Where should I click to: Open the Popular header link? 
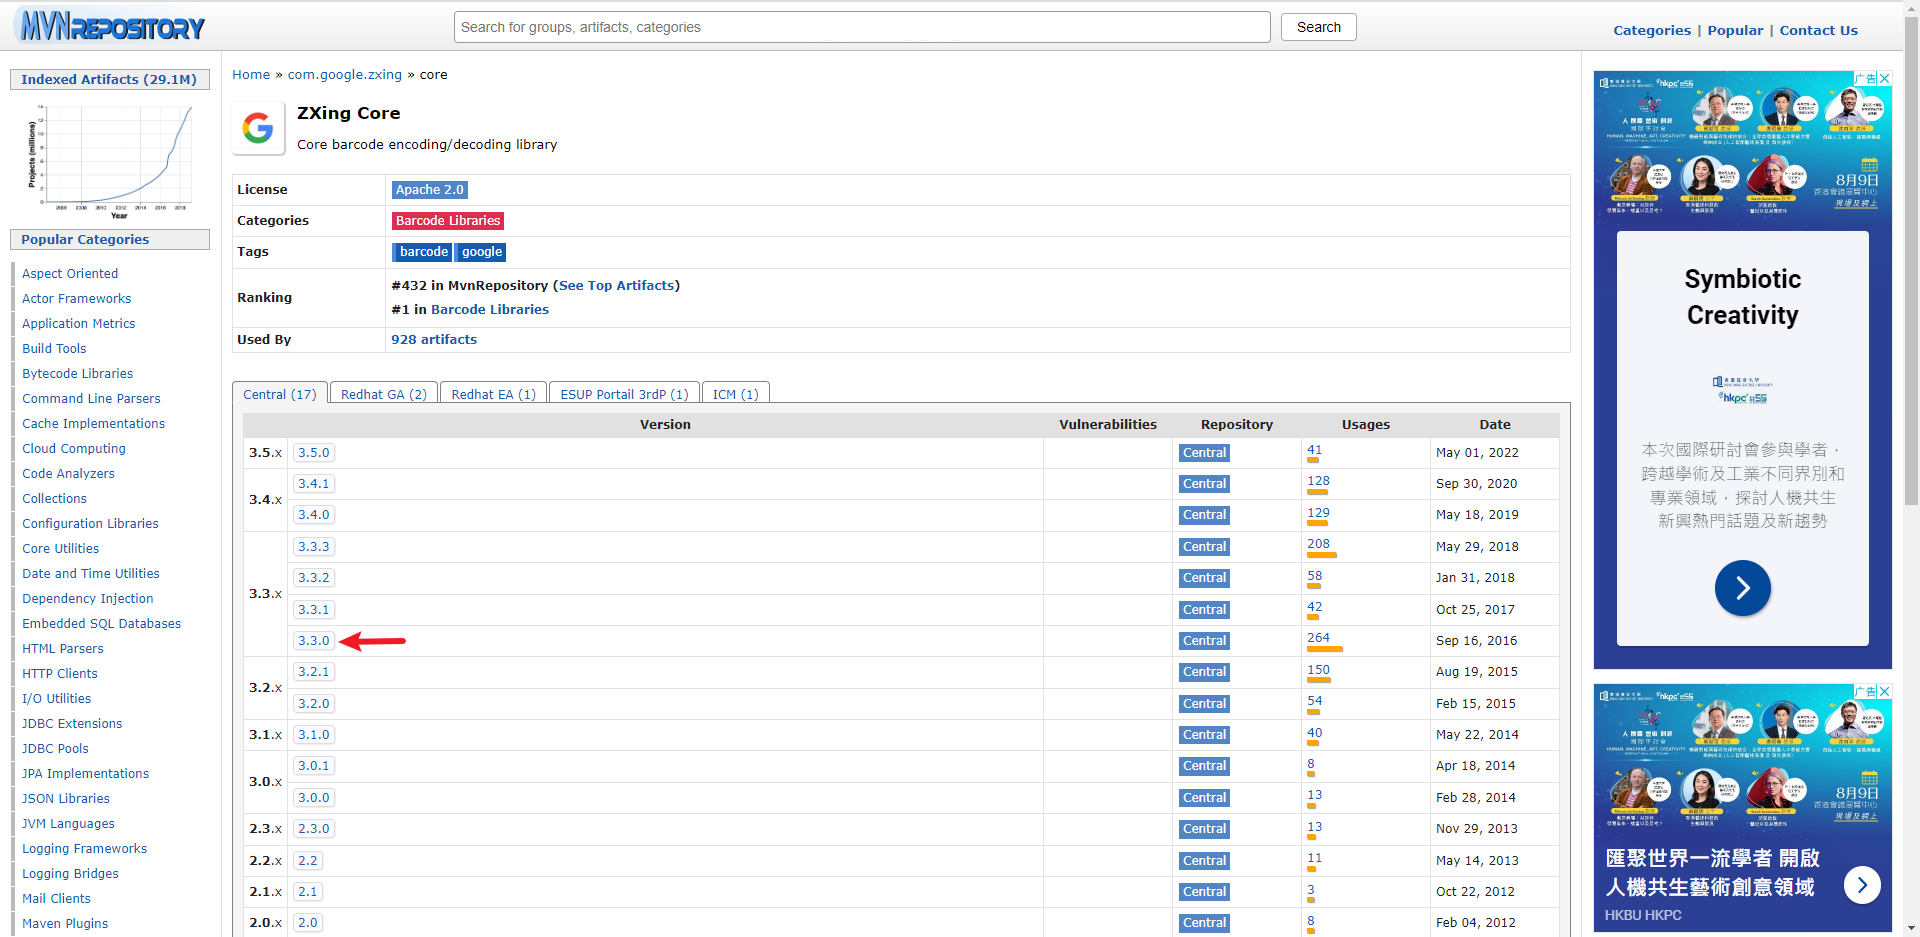click(x=1735, y=30)
